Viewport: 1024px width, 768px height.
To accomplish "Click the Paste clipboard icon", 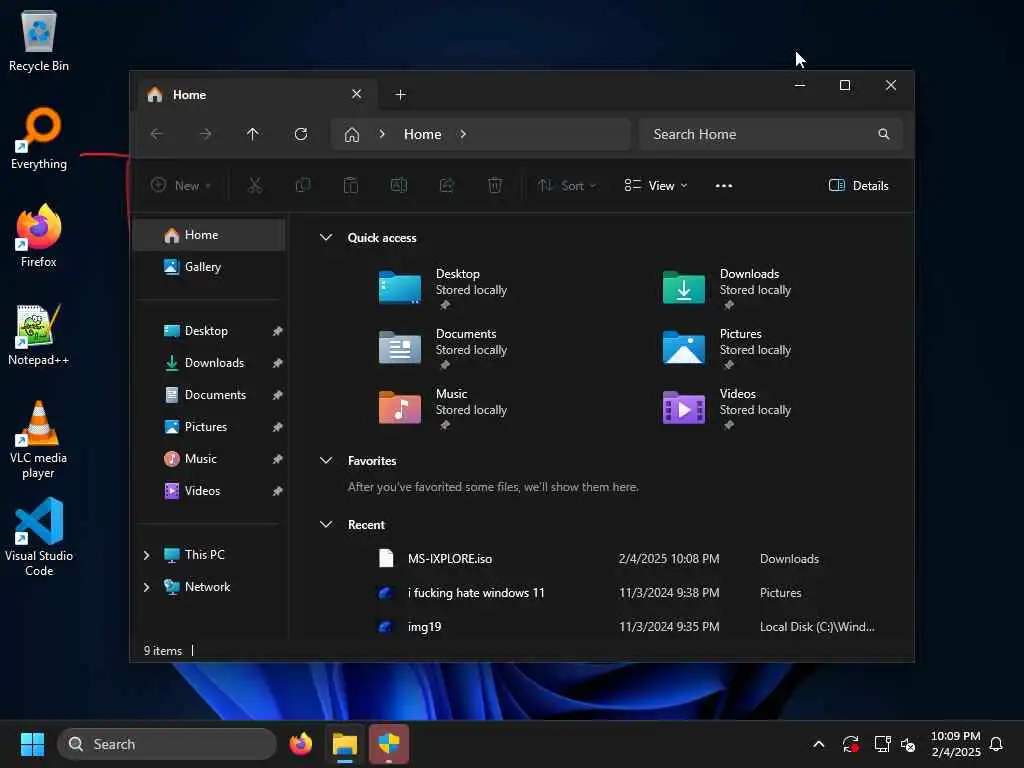I will pos(351,185).
